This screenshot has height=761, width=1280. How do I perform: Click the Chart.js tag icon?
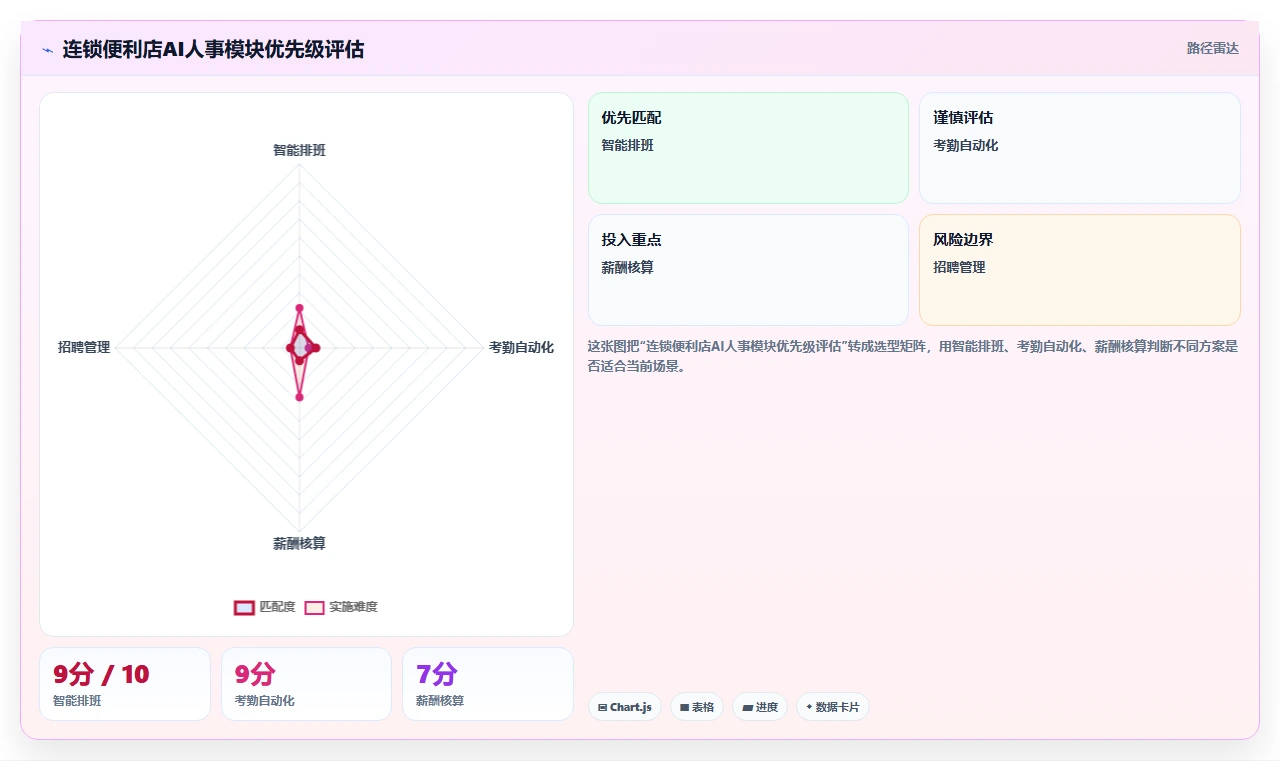(x=602, y=707)
